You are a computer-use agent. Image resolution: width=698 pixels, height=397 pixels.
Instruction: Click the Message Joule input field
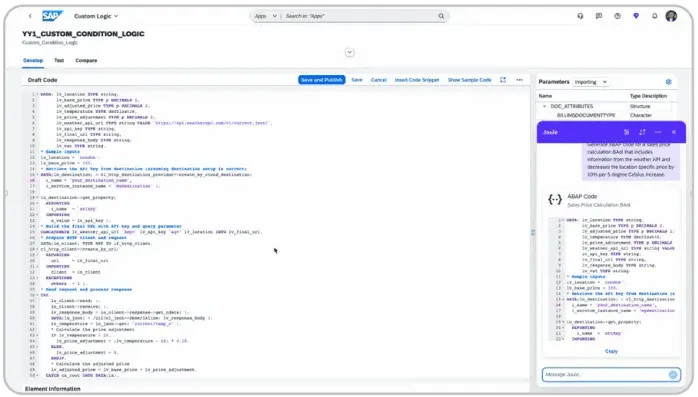[x=605, y=375]
